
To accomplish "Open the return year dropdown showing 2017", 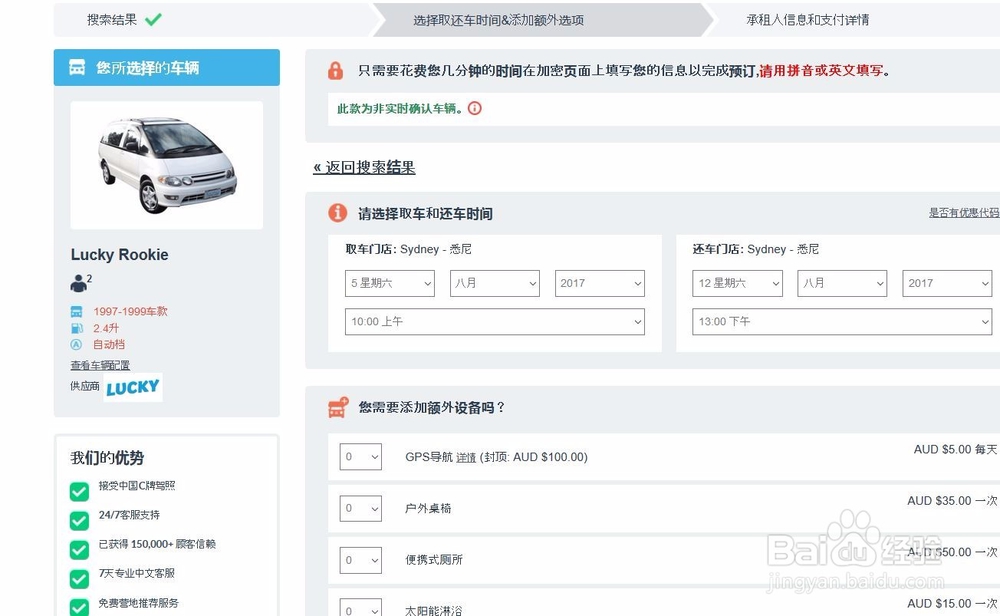I will (947, 283).
